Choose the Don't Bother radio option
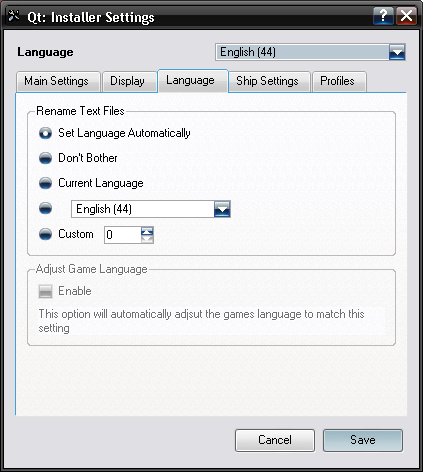This screenshot has height=472, width=423. point(45,158)
